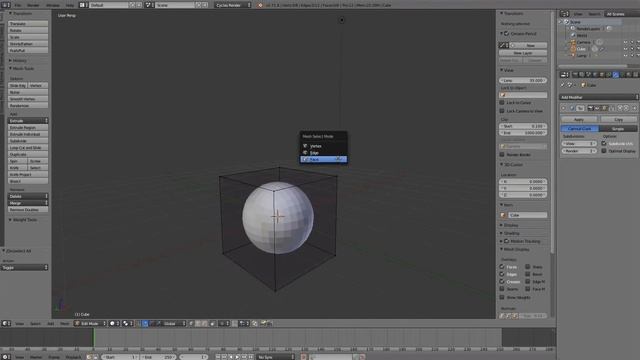
Task: Click the Remove Doubles button
Action: click(x=28, y=209)
